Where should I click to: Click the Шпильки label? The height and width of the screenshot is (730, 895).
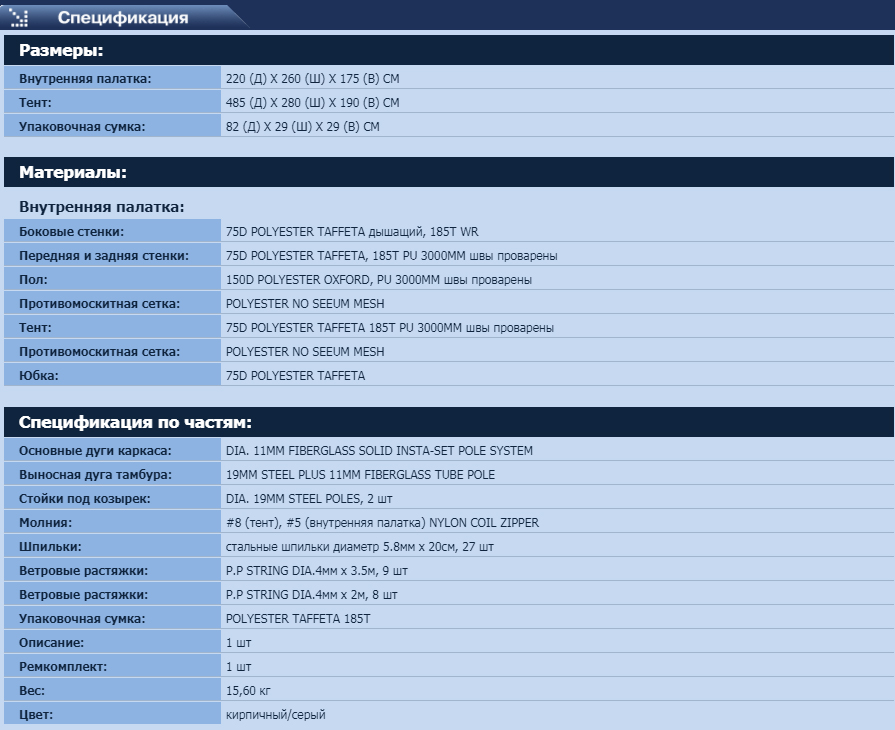[x=50, y=547]
